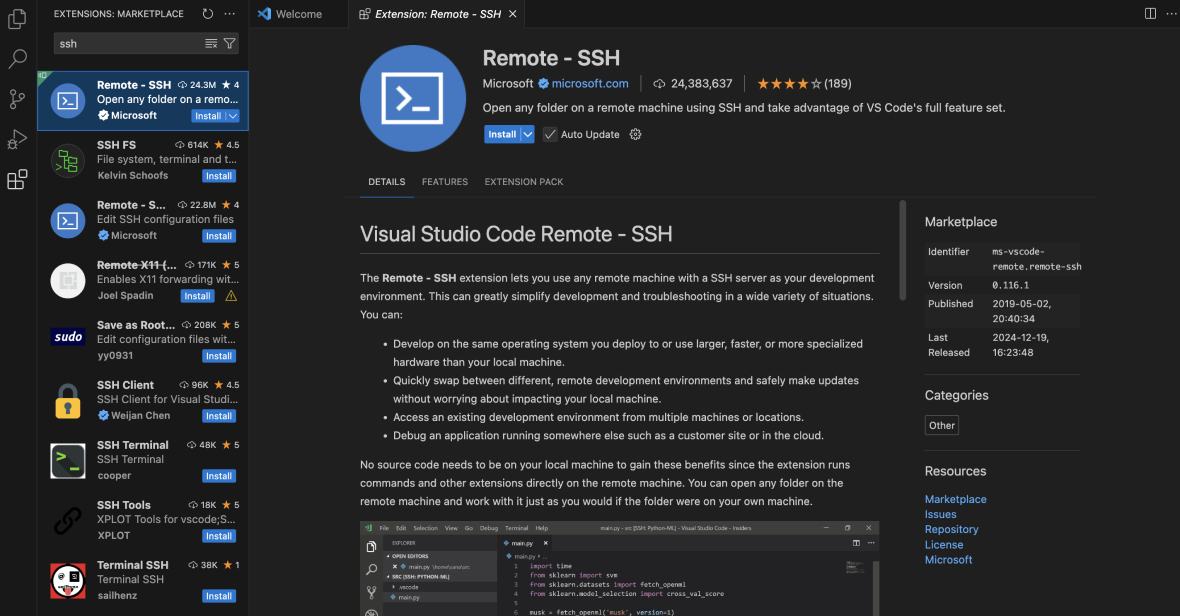Image resolution: width=1180 pixels, height=616 pixels.
Task: Install the SSH Client extension
Action: pyautogui.click(x=219, y=416)
